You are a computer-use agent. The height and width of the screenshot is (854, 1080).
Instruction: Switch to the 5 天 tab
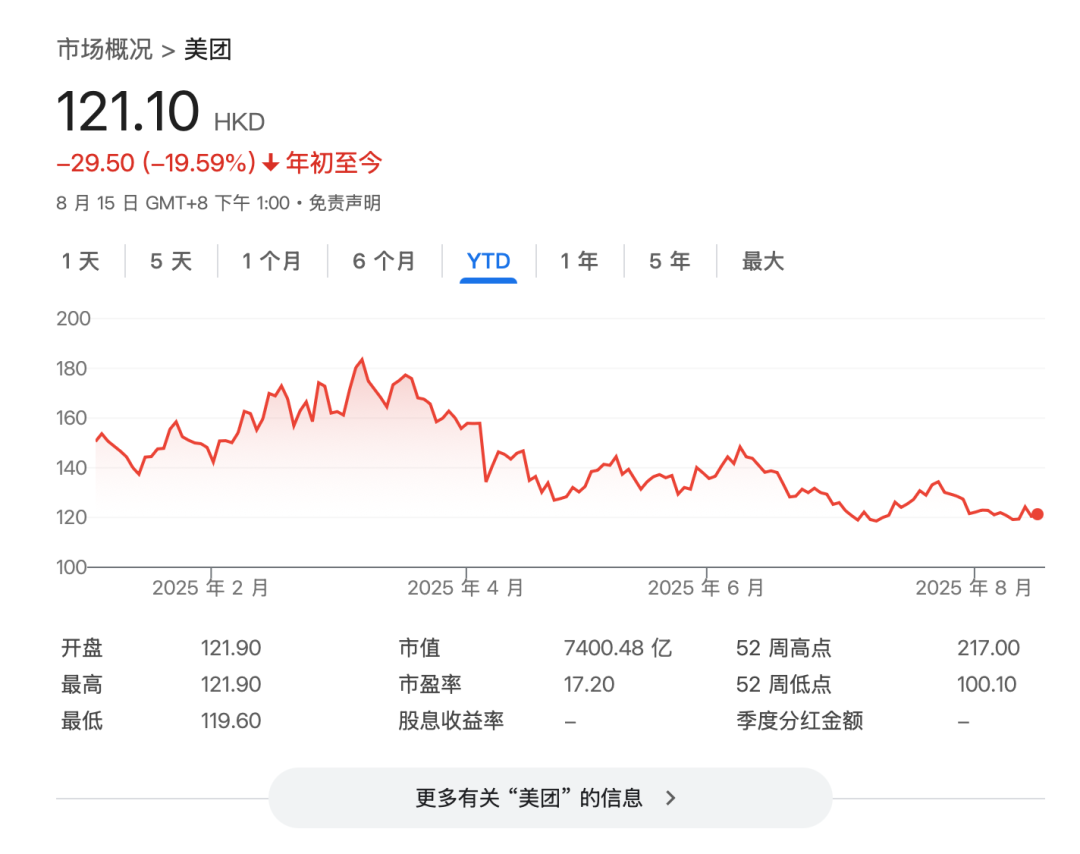click(x=170, y=262)
